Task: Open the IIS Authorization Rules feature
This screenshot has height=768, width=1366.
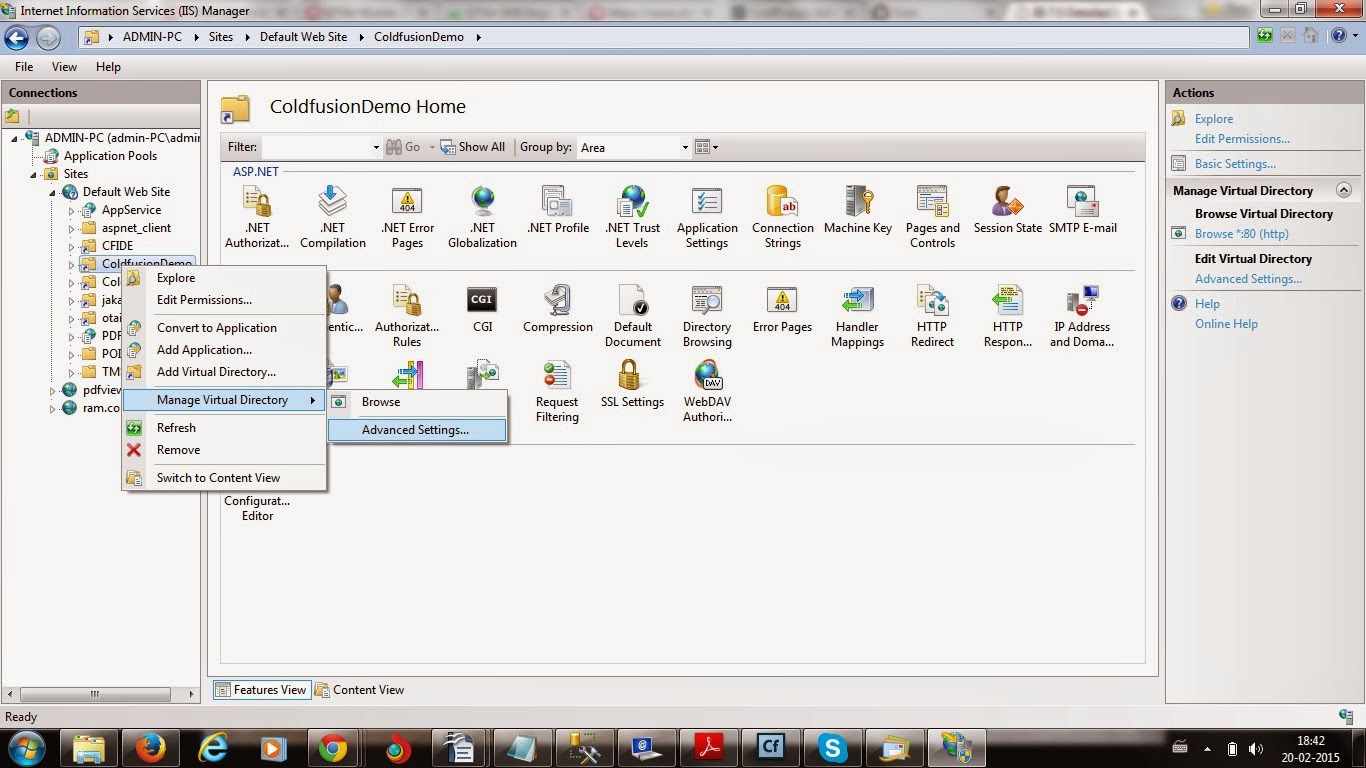Action: (407, 316)
